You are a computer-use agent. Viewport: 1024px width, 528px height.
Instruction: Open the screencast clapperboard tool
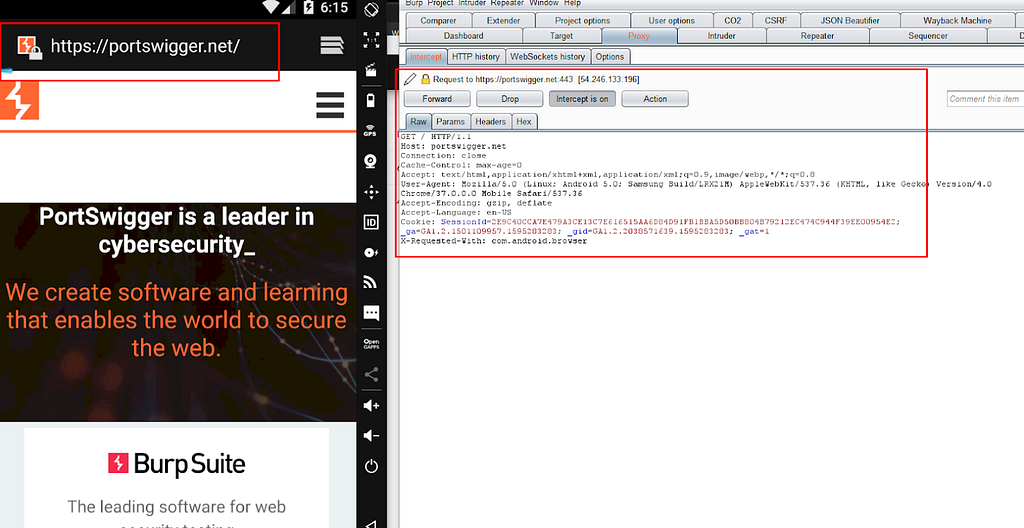pyautogui.click(x=371, y=70)
